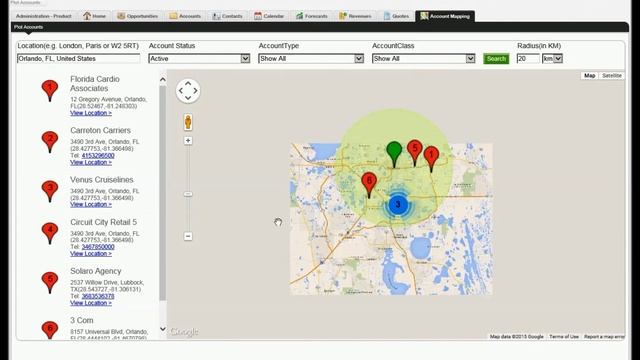Click red pin 2 beside Carreton Carriers
640x360 pixels.
pos(50,142)
